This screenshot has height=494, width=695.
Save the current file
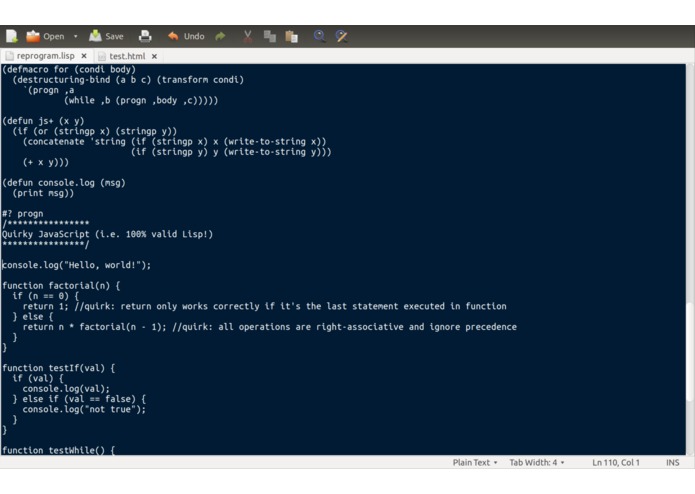106,36
